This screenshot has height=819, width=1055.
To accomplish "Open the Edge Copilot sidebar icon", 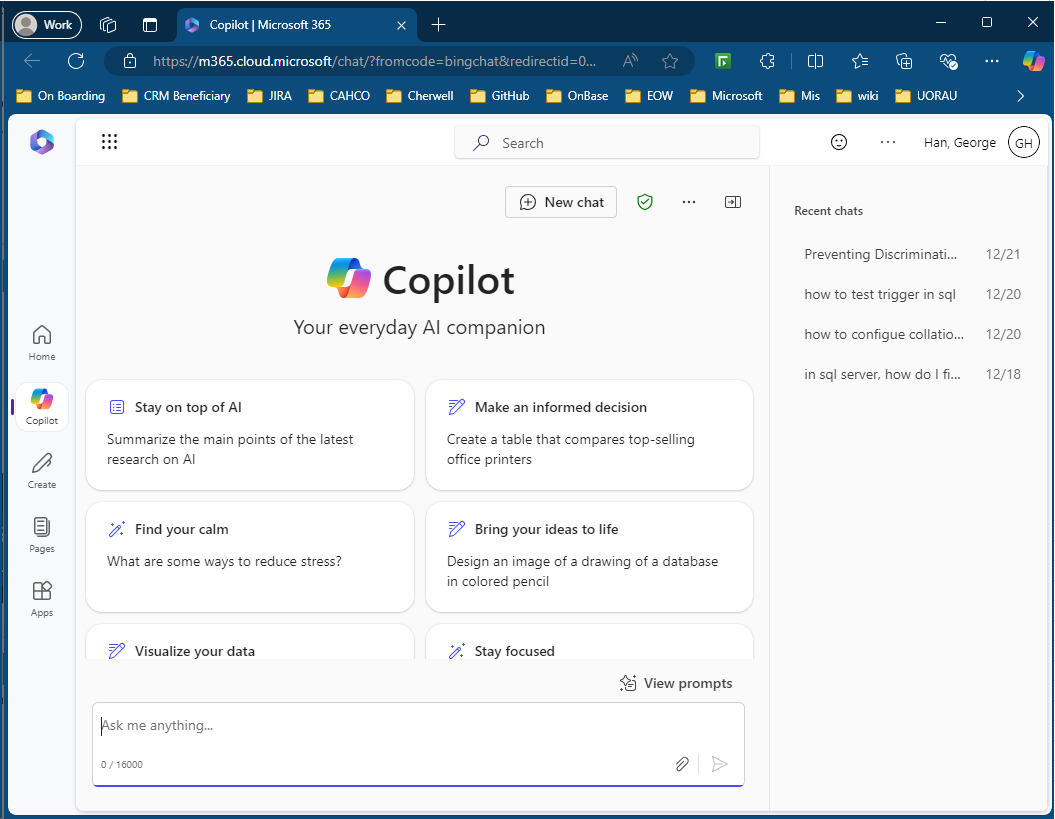I will point(1033,61).
